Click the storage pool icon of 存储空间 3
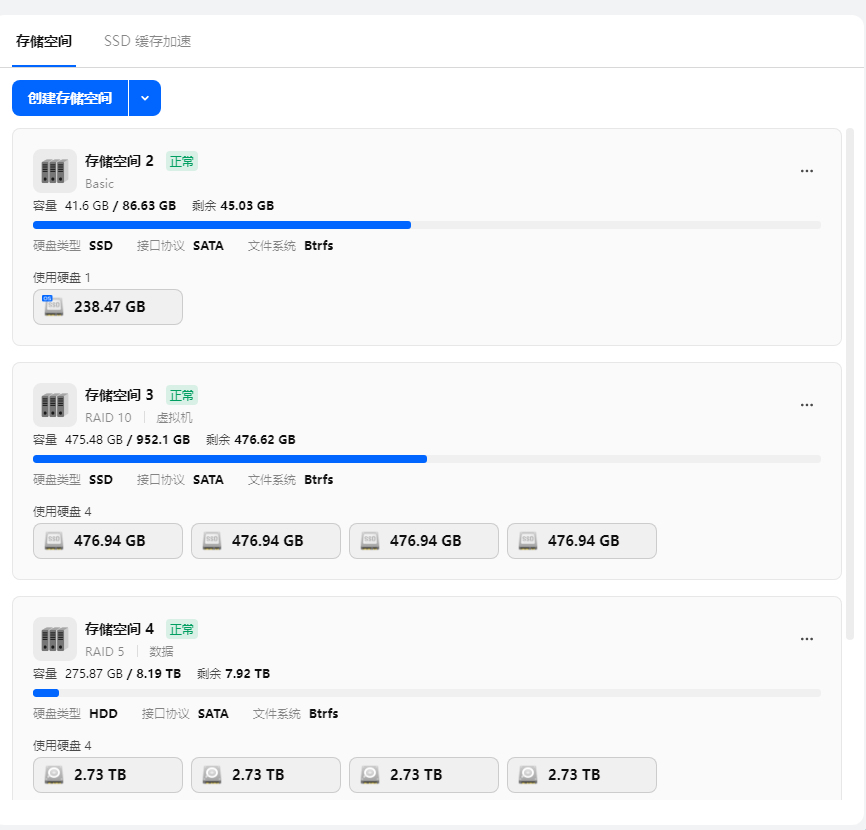Image resolution: width=866 pixels, height=830 pixels. (x=54, y=405)
